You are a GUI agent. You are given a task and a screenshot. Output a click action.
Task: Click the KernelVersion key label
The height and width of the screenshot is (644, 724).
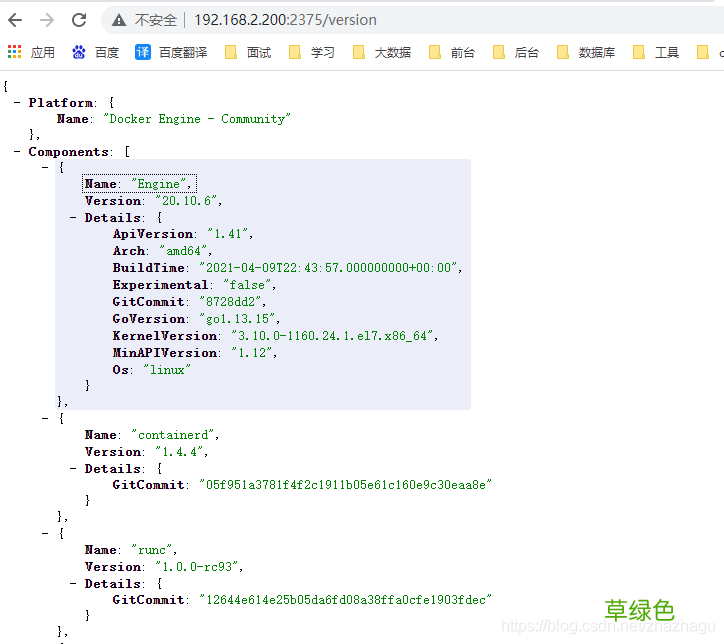(165, 336)
